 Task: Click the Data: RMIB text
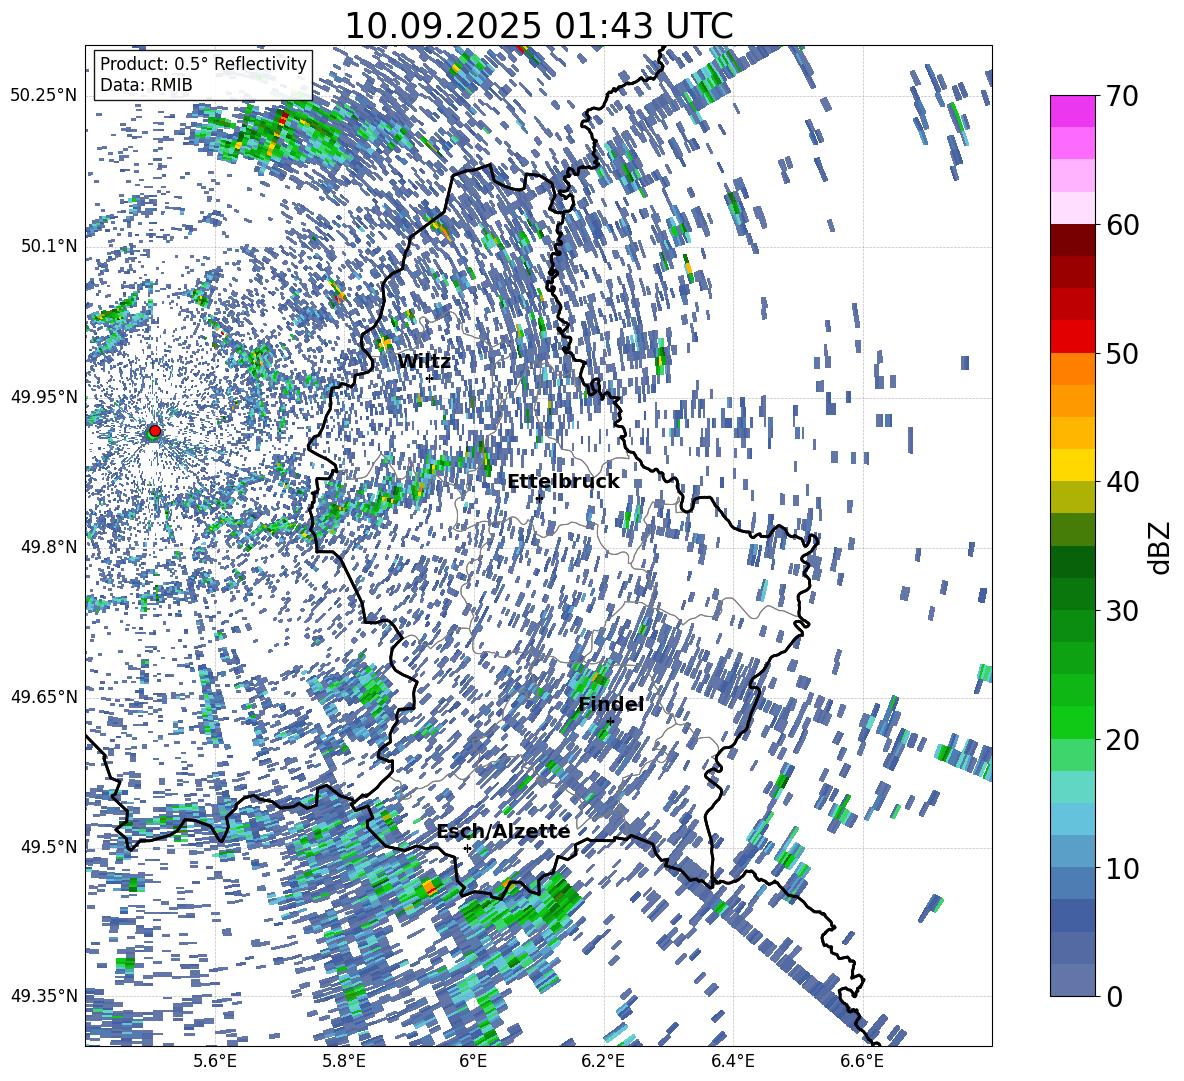(146, 85)
